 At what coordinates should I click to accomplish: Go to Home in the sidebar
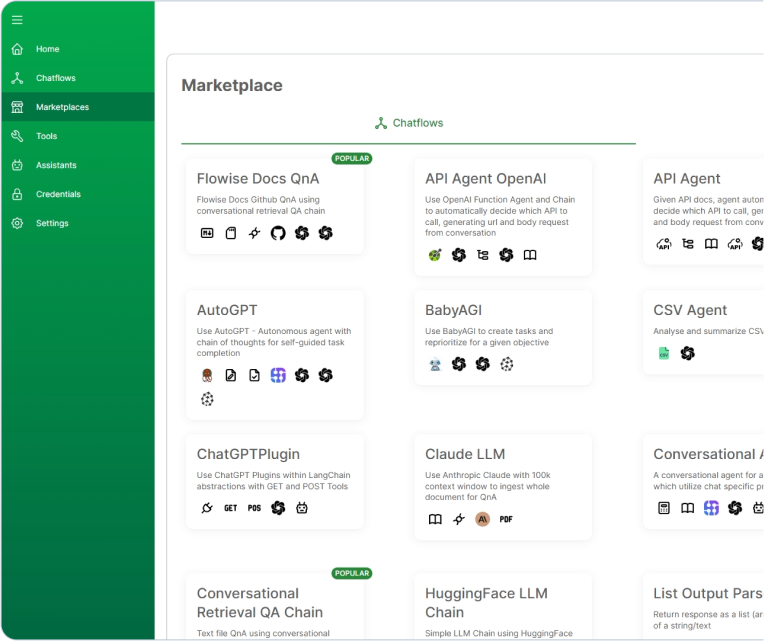coord(47,49)
